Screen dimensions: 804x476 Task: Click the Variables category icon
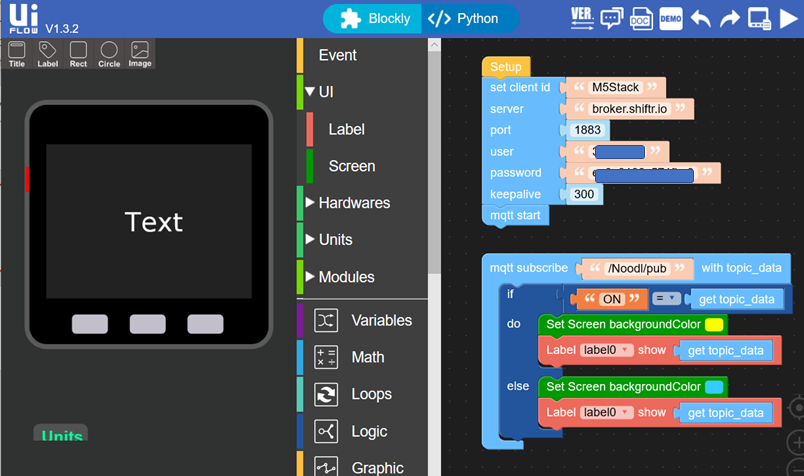pyautogui.click(x=326, y=321)
